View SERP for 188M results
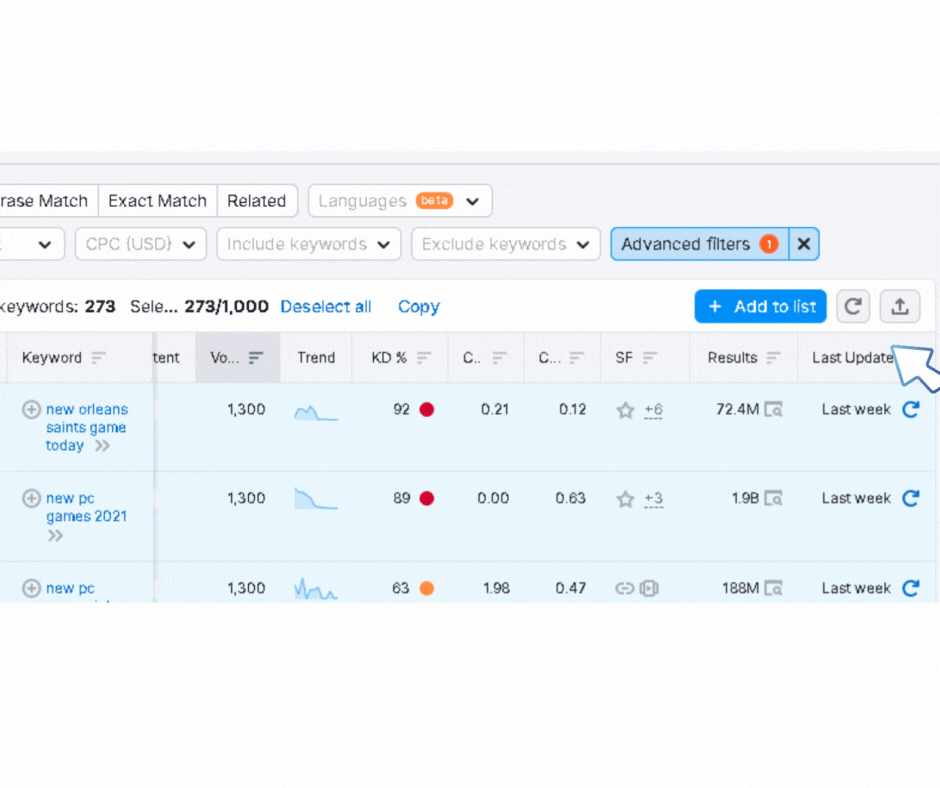The height and width of the screenshot is (788, 940). tap(774, 588)
